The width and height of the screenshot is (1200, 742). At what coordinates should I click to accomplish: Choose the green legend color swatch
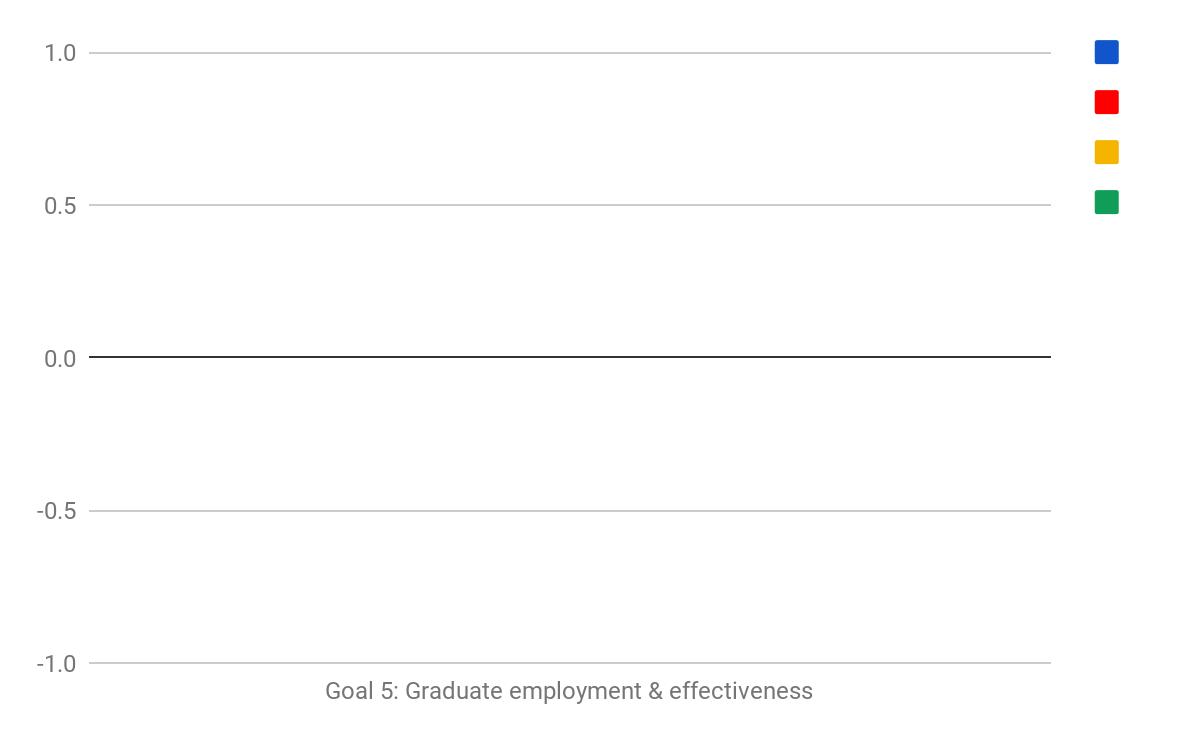click(x=1106, y=202)
